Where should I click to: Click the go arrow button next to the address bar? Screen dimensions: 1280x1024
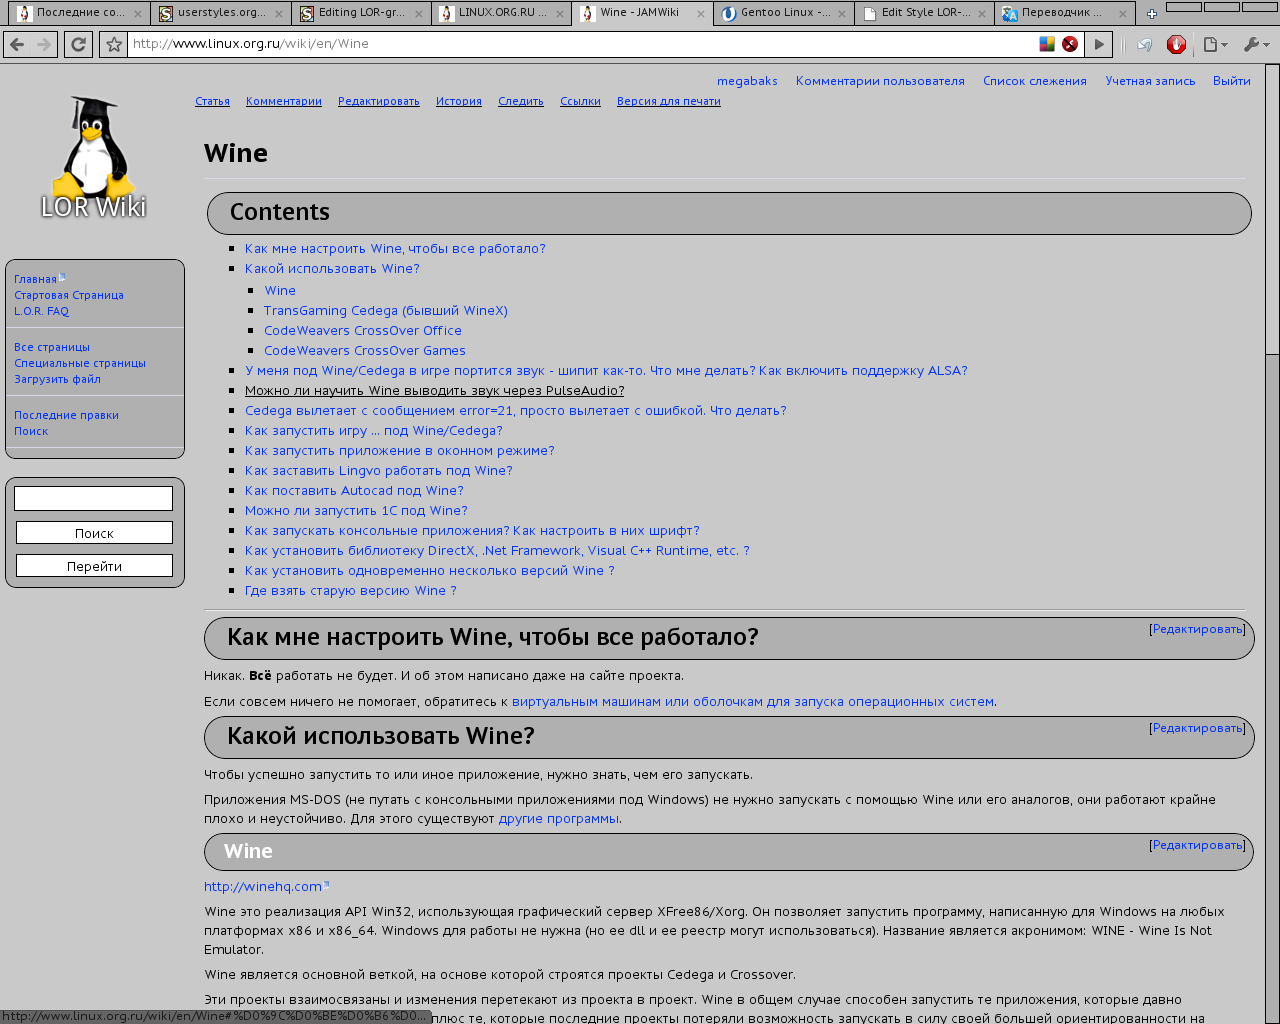[x=1099, y=44]
